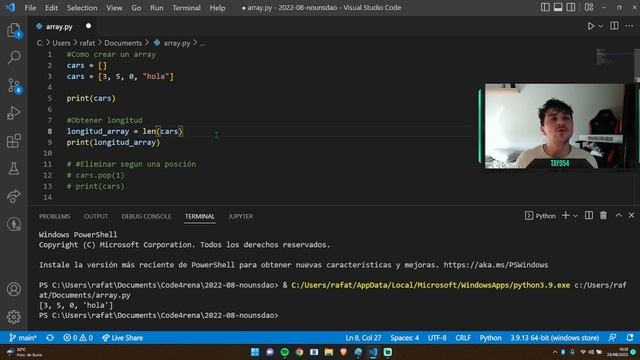Change indentation via Spaces: 4
The height and width of the screenshot is (360, 640).
tap(404, 338)
